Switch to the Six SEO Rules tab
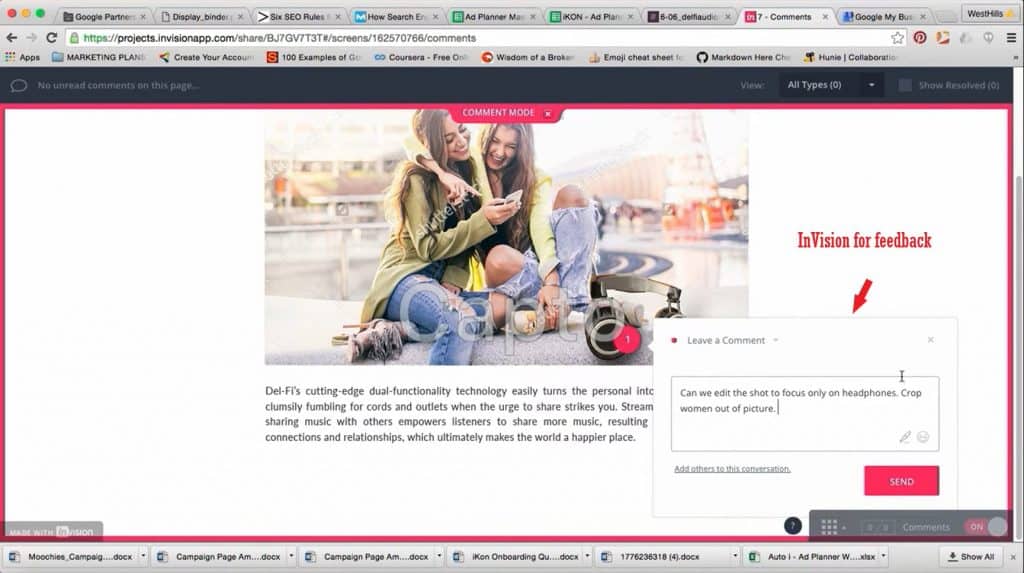The image size is (1024, 573). 298,16
